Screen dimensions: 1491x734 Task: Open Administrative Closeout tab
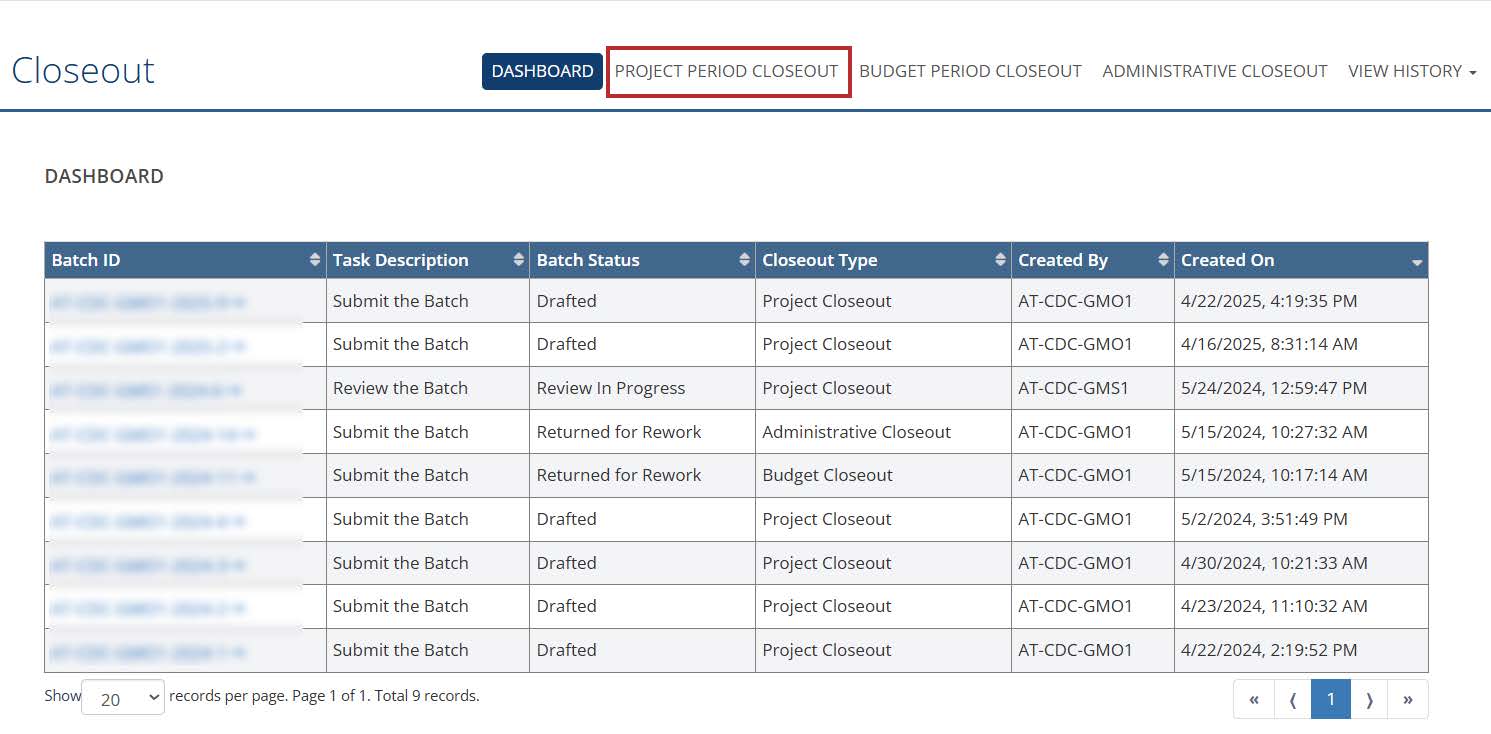pos(1214,71)
